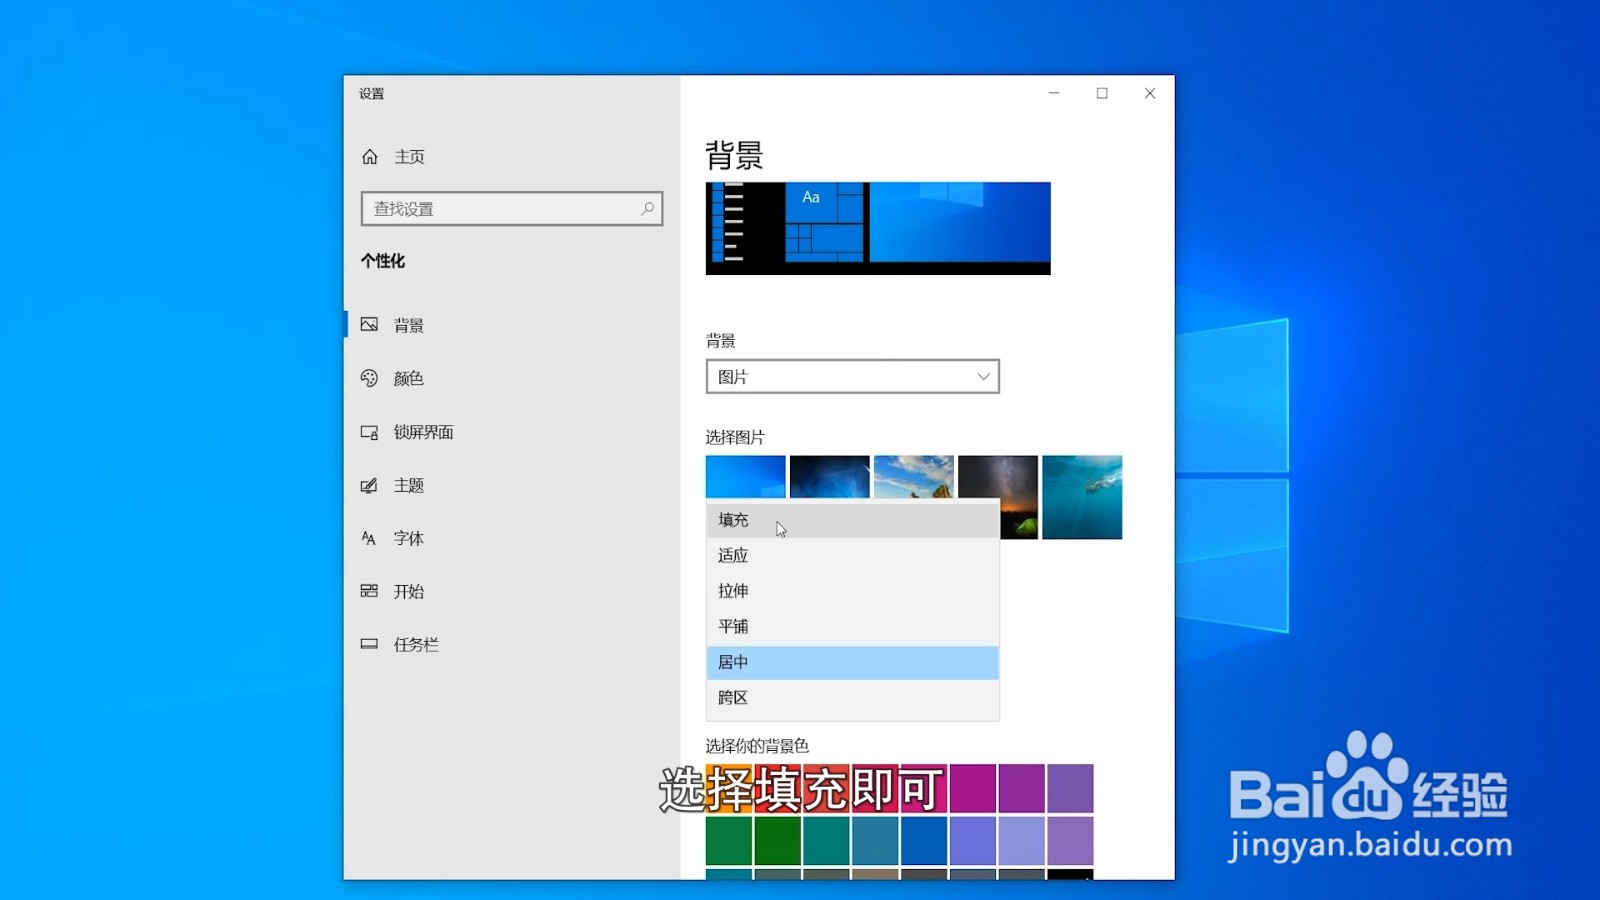Pick the soft purple swatch ending second row
The height and width of the screenshot is (900, 1600).
click(x=1070, y=840)
